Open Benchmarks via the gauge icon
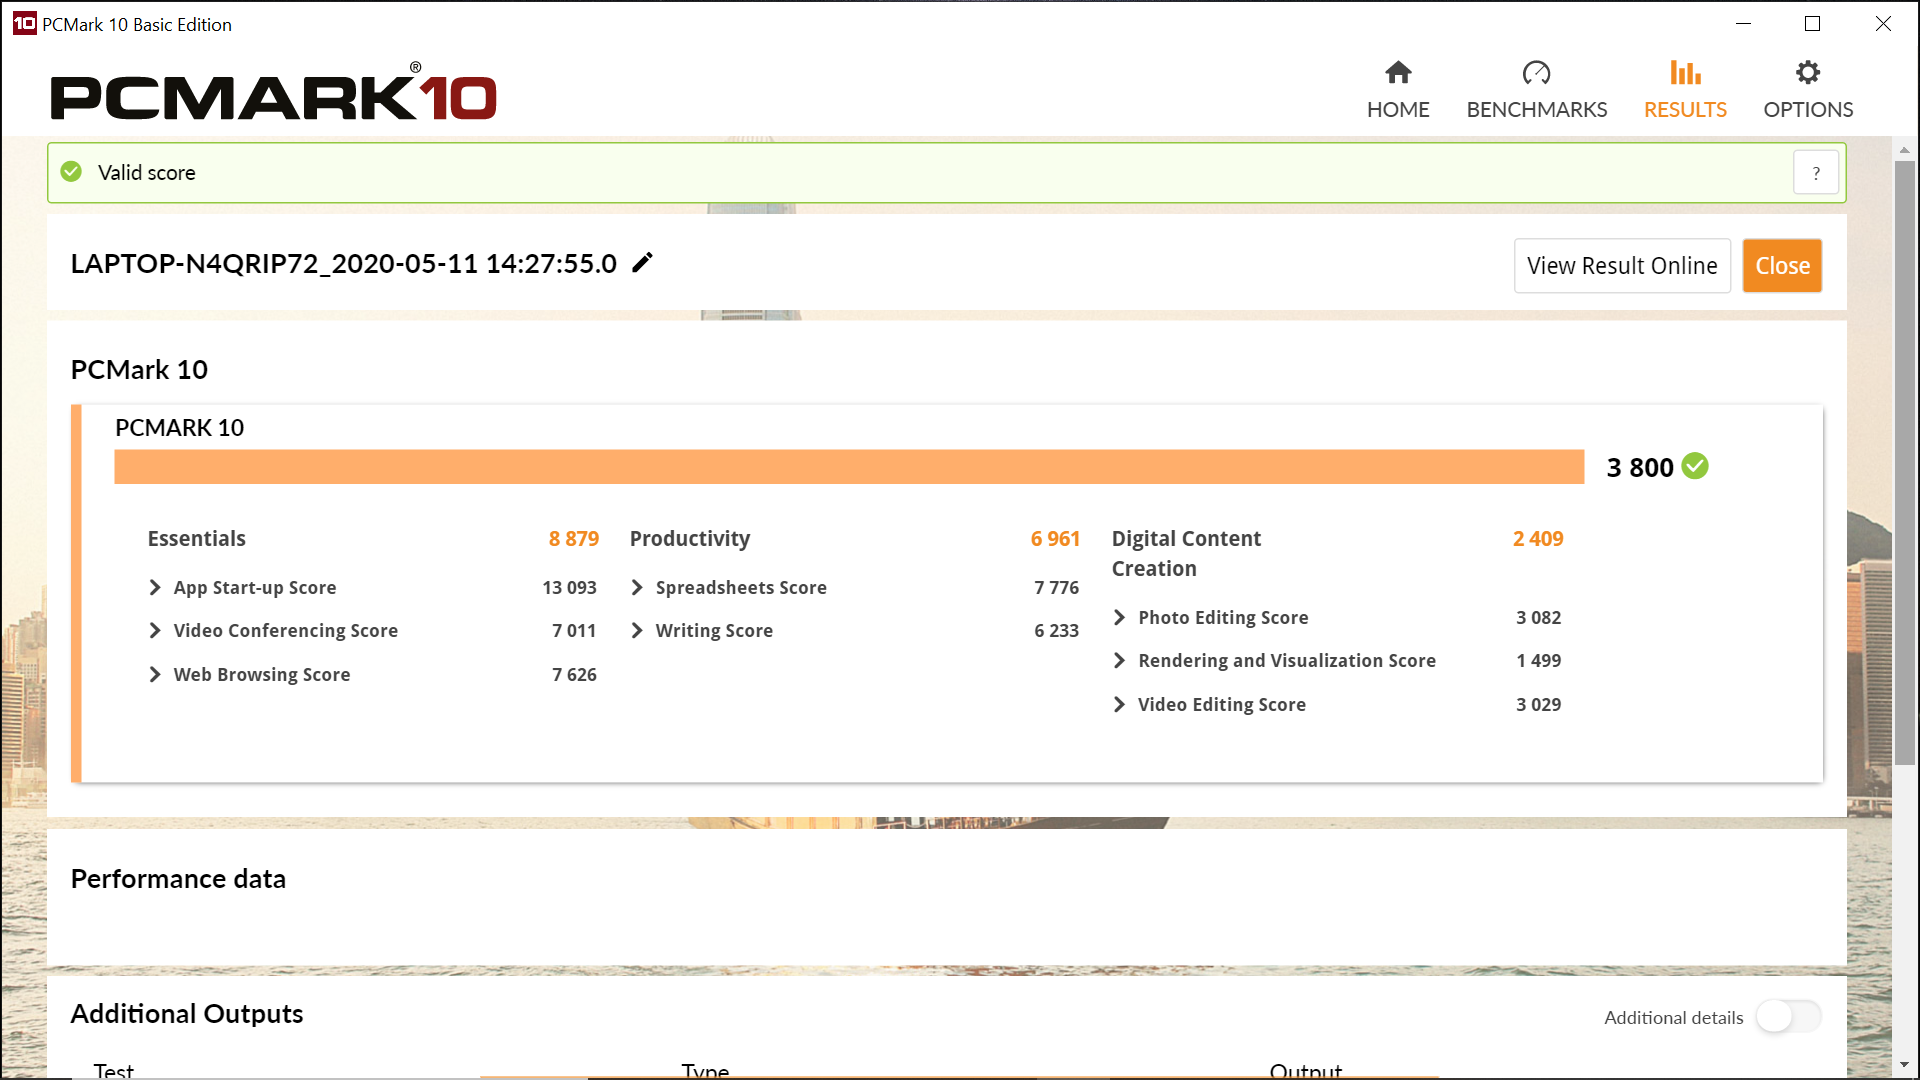Screen dimensions: 1920x1080 (1536, 73)
